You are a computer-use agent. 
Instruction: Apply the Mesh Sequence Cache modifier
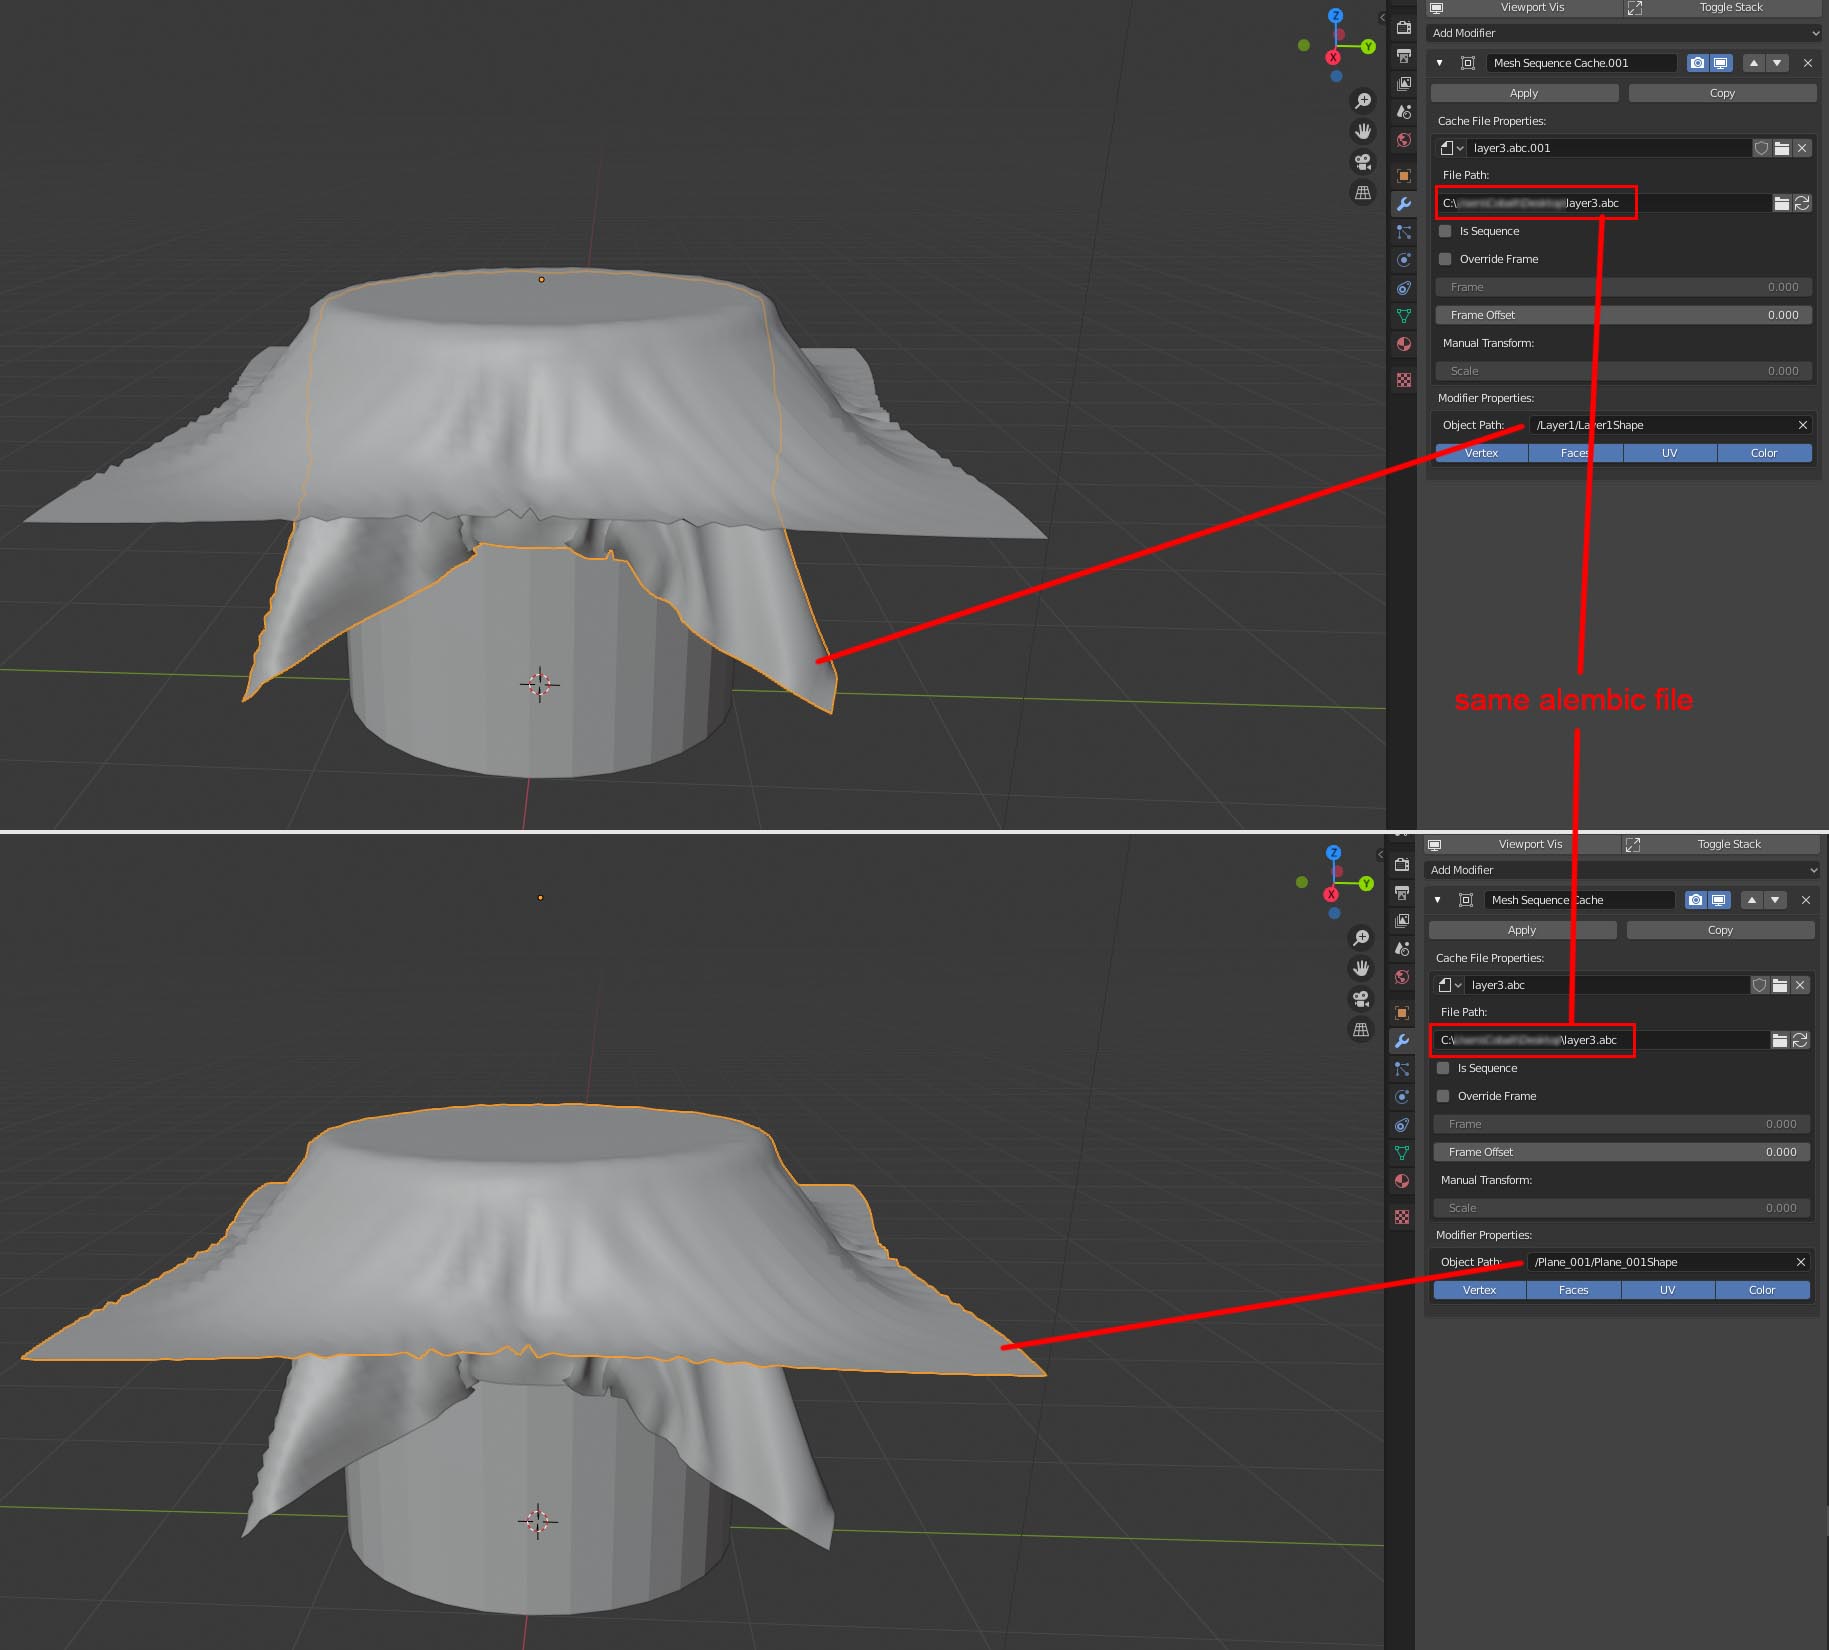1521,929
